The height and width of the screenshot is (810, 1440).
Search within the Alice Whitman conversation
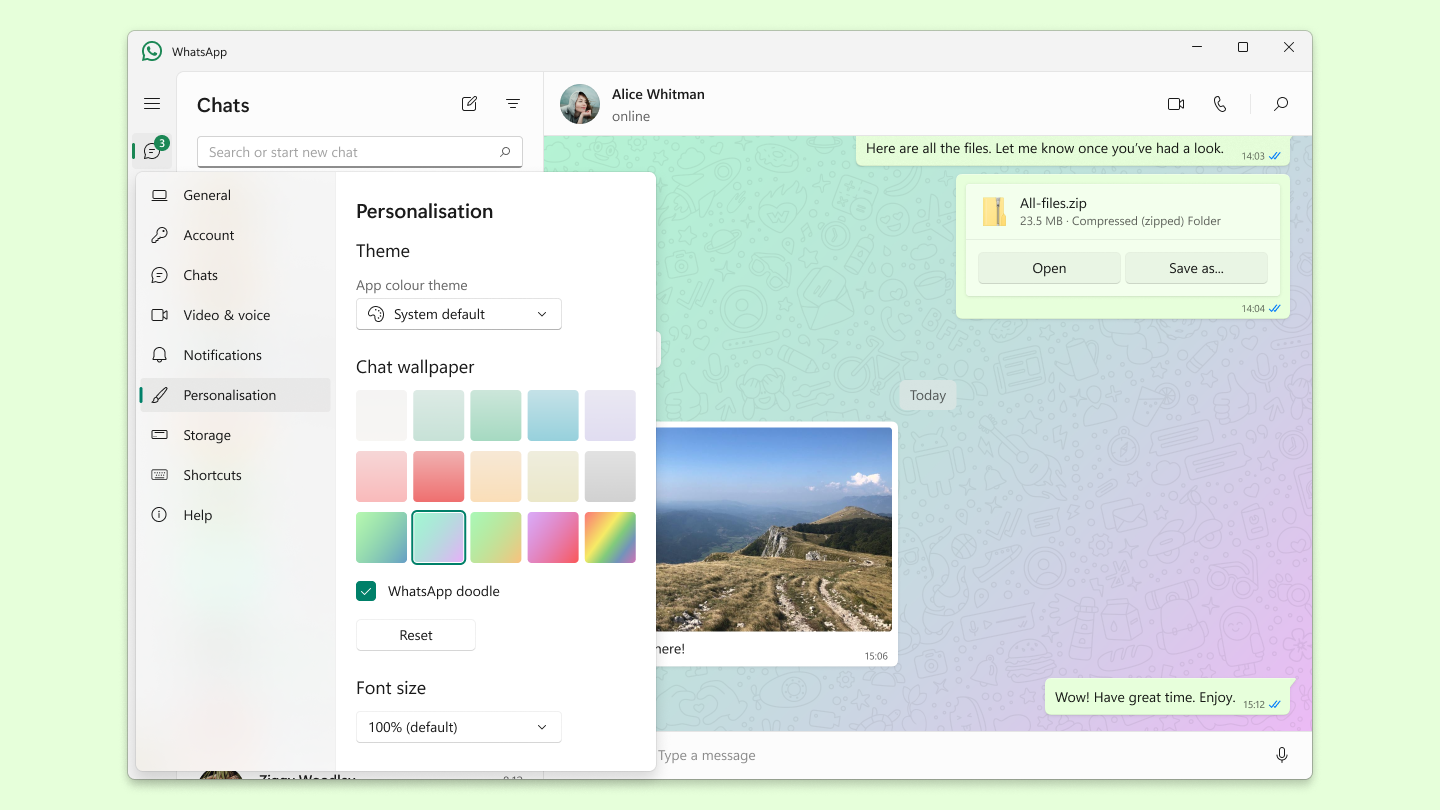(1281, 103)
